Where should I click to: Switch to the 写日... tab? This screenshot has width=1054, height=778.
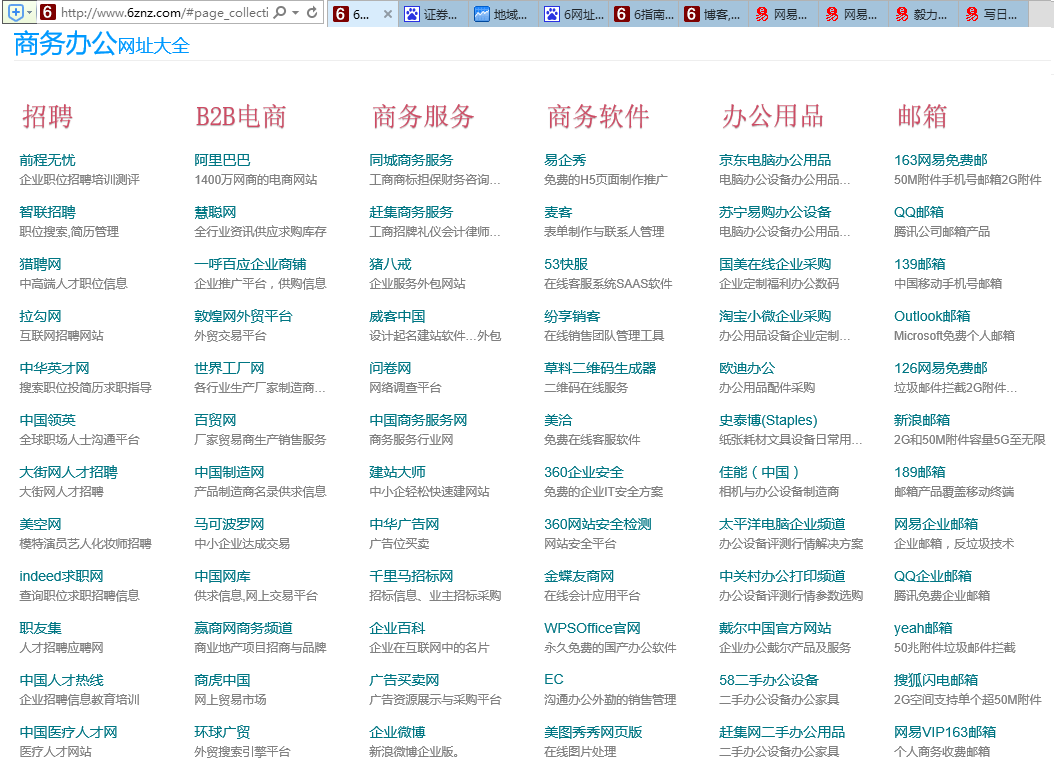993,14
